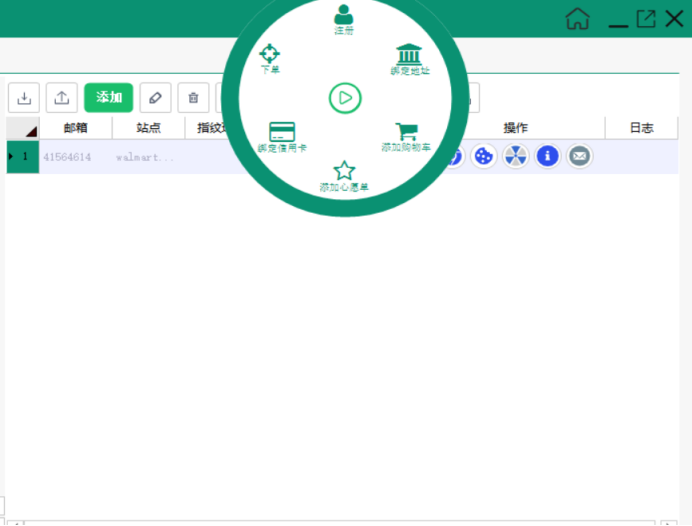The width and height of the screenshot is (692, 526).
Task: Select 绑定地址 bank building icon
Action: [x=409, y=54]
